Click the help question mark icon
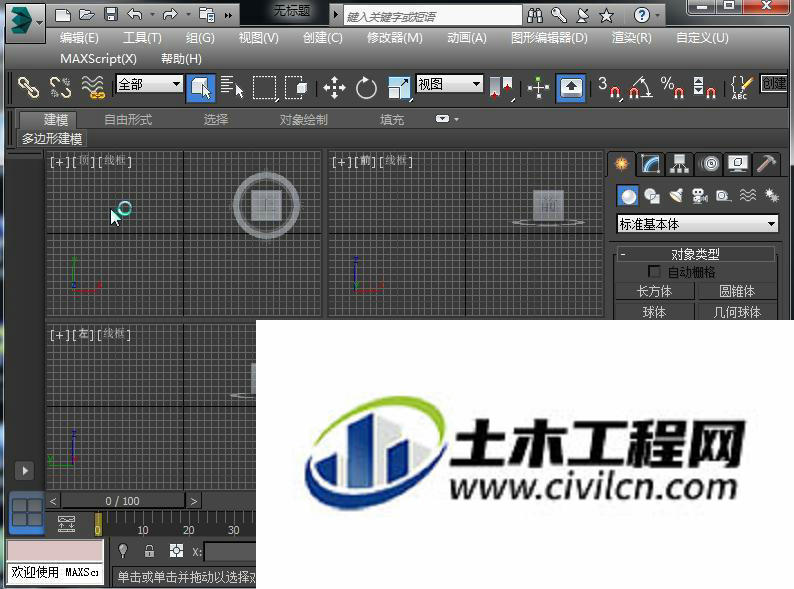 click(x=642, y=15)
